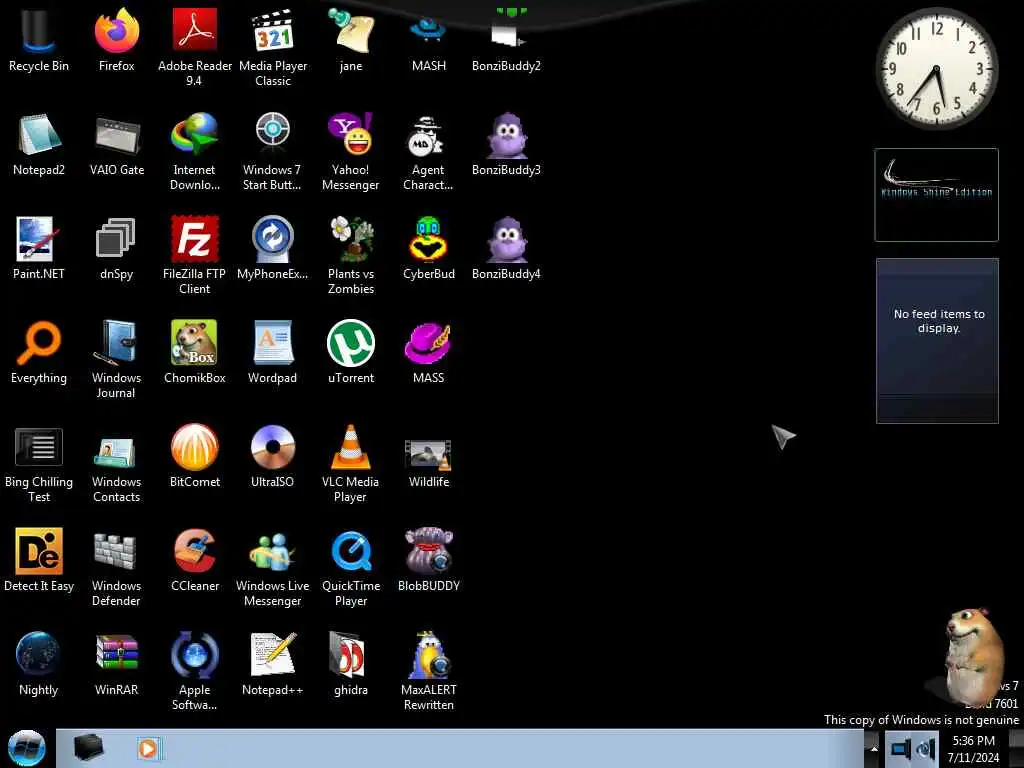
Task: Select the MASS purple hat icon
Action: [x=428, y=352]
